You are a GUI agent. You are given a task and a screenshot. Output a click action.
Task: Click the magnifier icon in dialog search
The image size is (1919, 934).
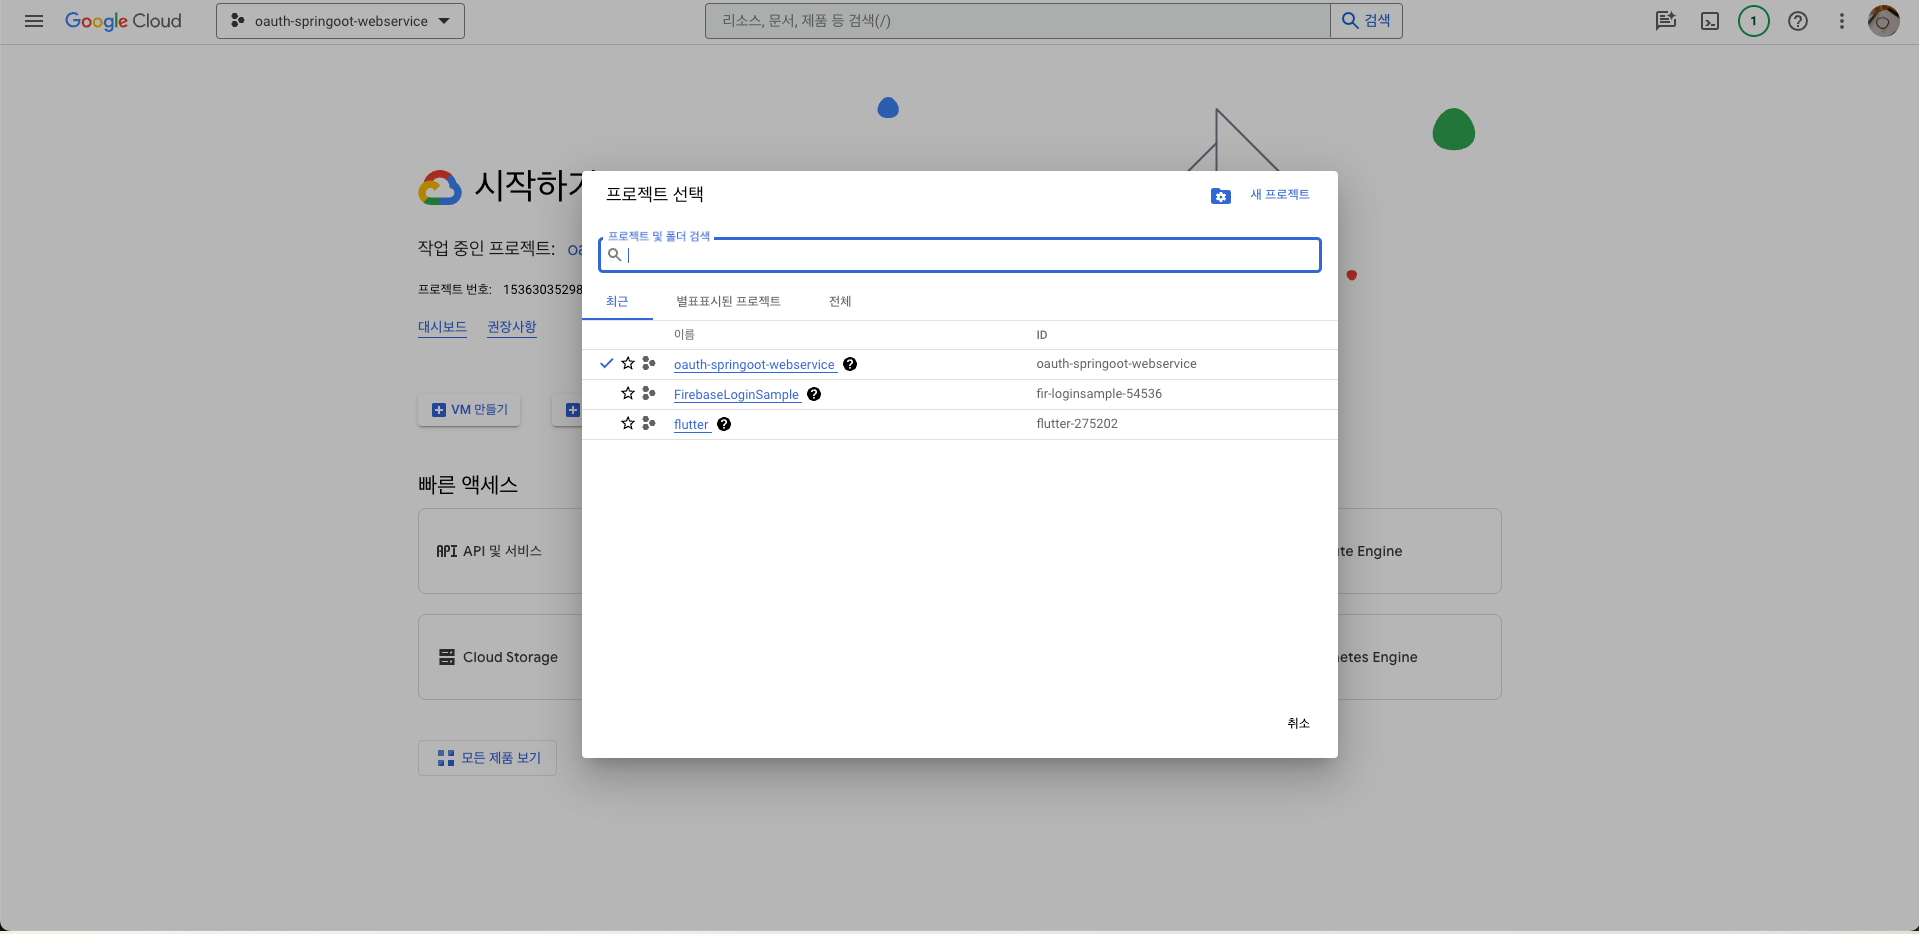pyautogui.click(x=615, y=255)
